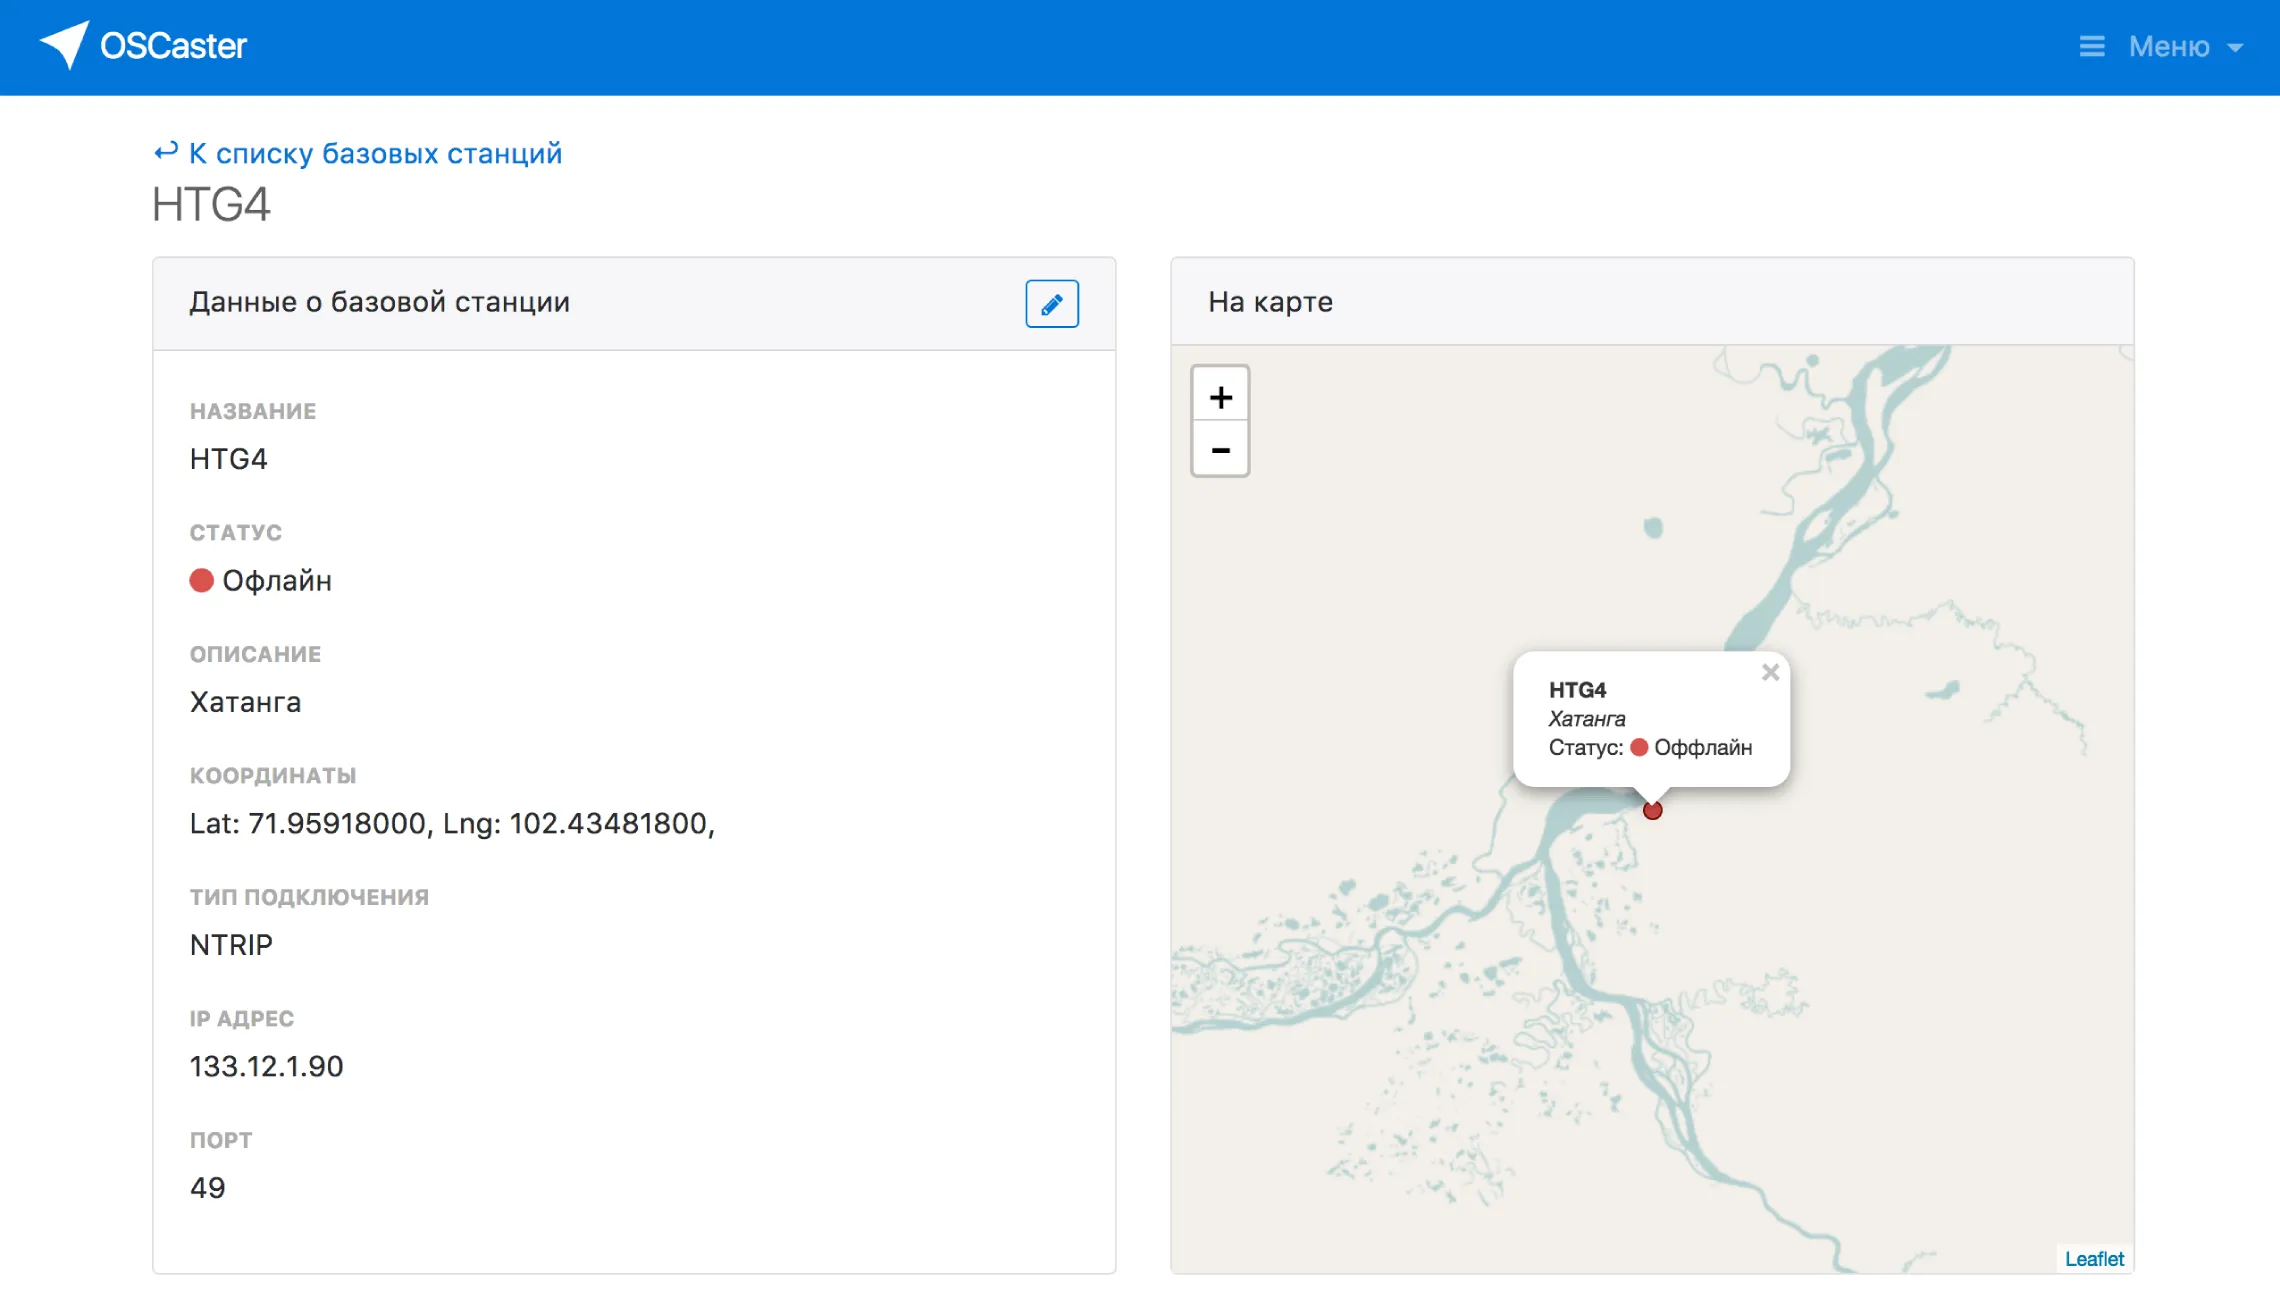This screenshot has width=2280, height=1290.
Task: Click the red Офлайн status dot
Action: pyautogui.click(x=202, y=581)
